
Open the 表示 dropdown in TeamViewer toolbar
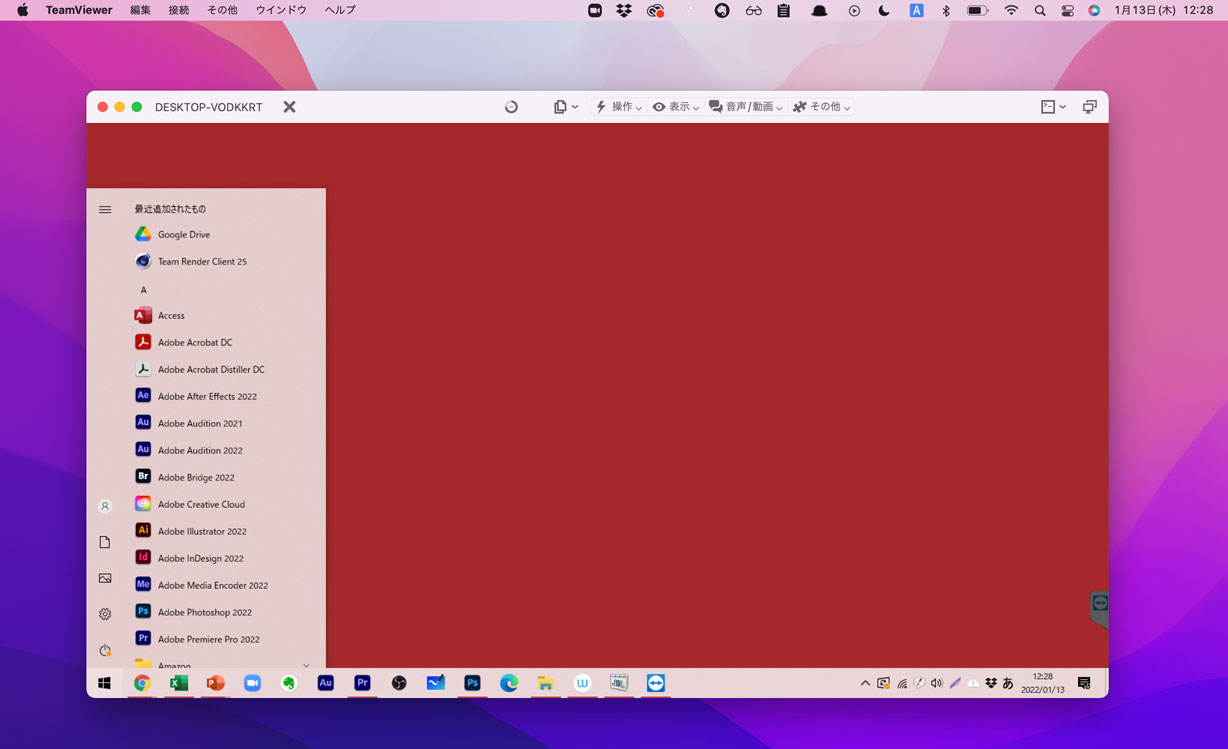pyautogui.click(x=676, y=107)
